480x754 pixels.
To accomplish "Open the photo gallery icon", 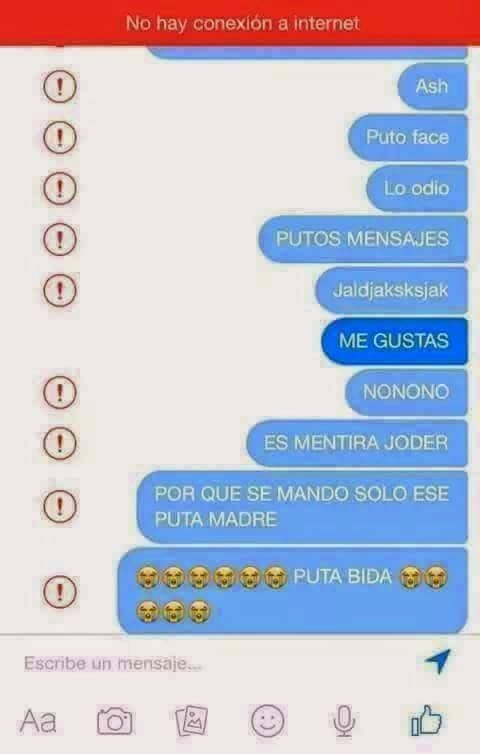I will tap(191, 721).
